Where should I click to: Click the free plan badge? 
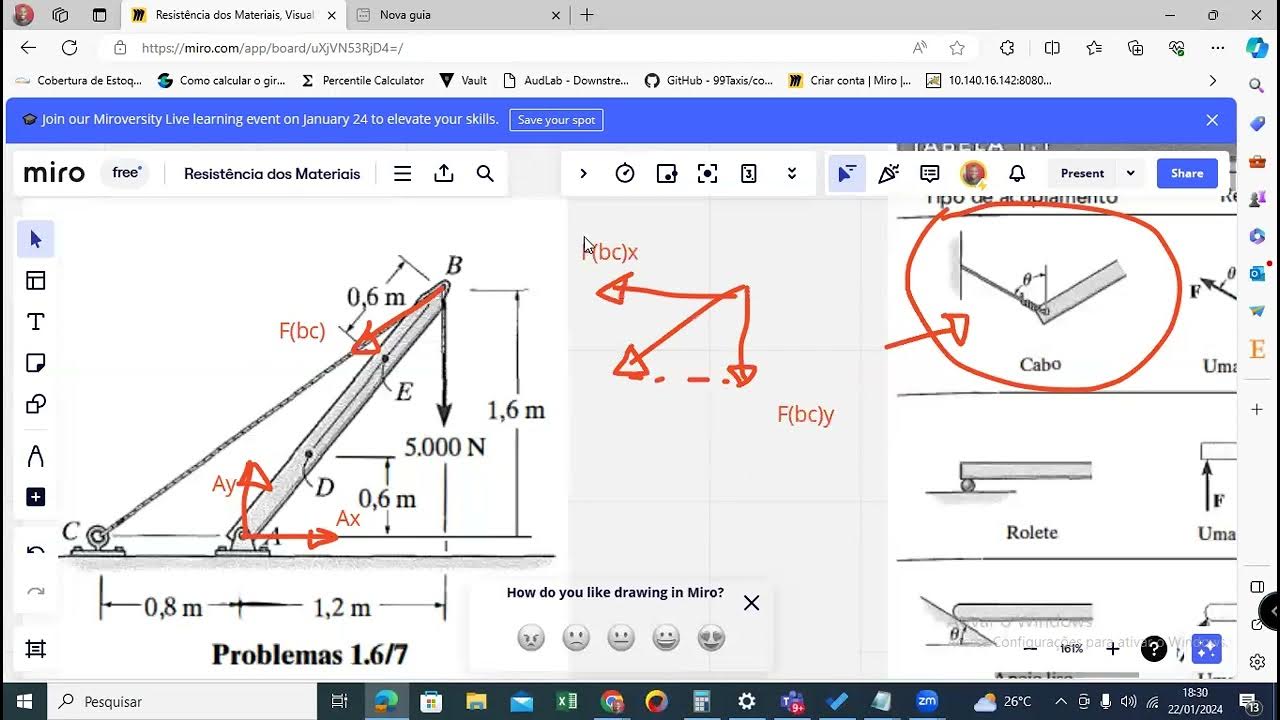[x=126, y=173]
